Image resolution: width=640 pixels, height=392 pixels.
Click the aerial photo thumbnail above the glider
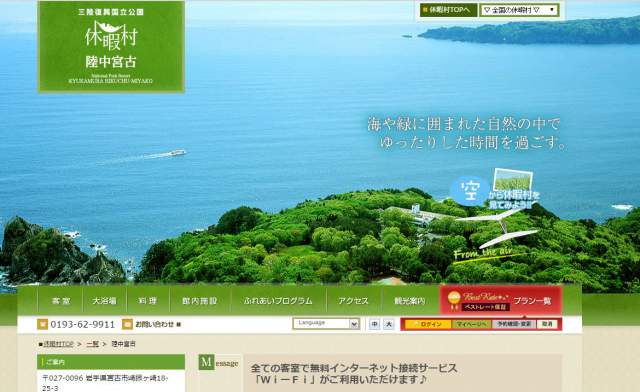click(513, 180)
